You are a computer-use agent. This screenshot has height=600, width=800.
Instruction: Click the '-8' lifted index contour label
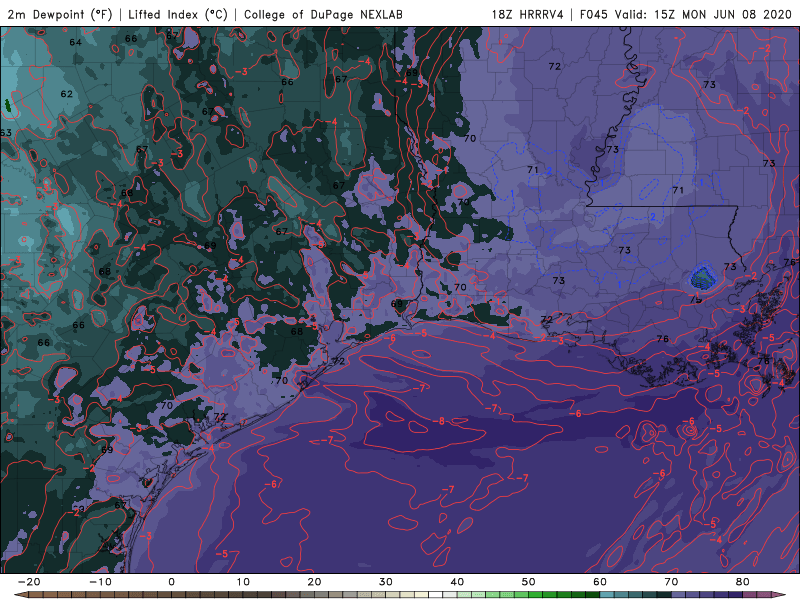(x=439, y=421)
